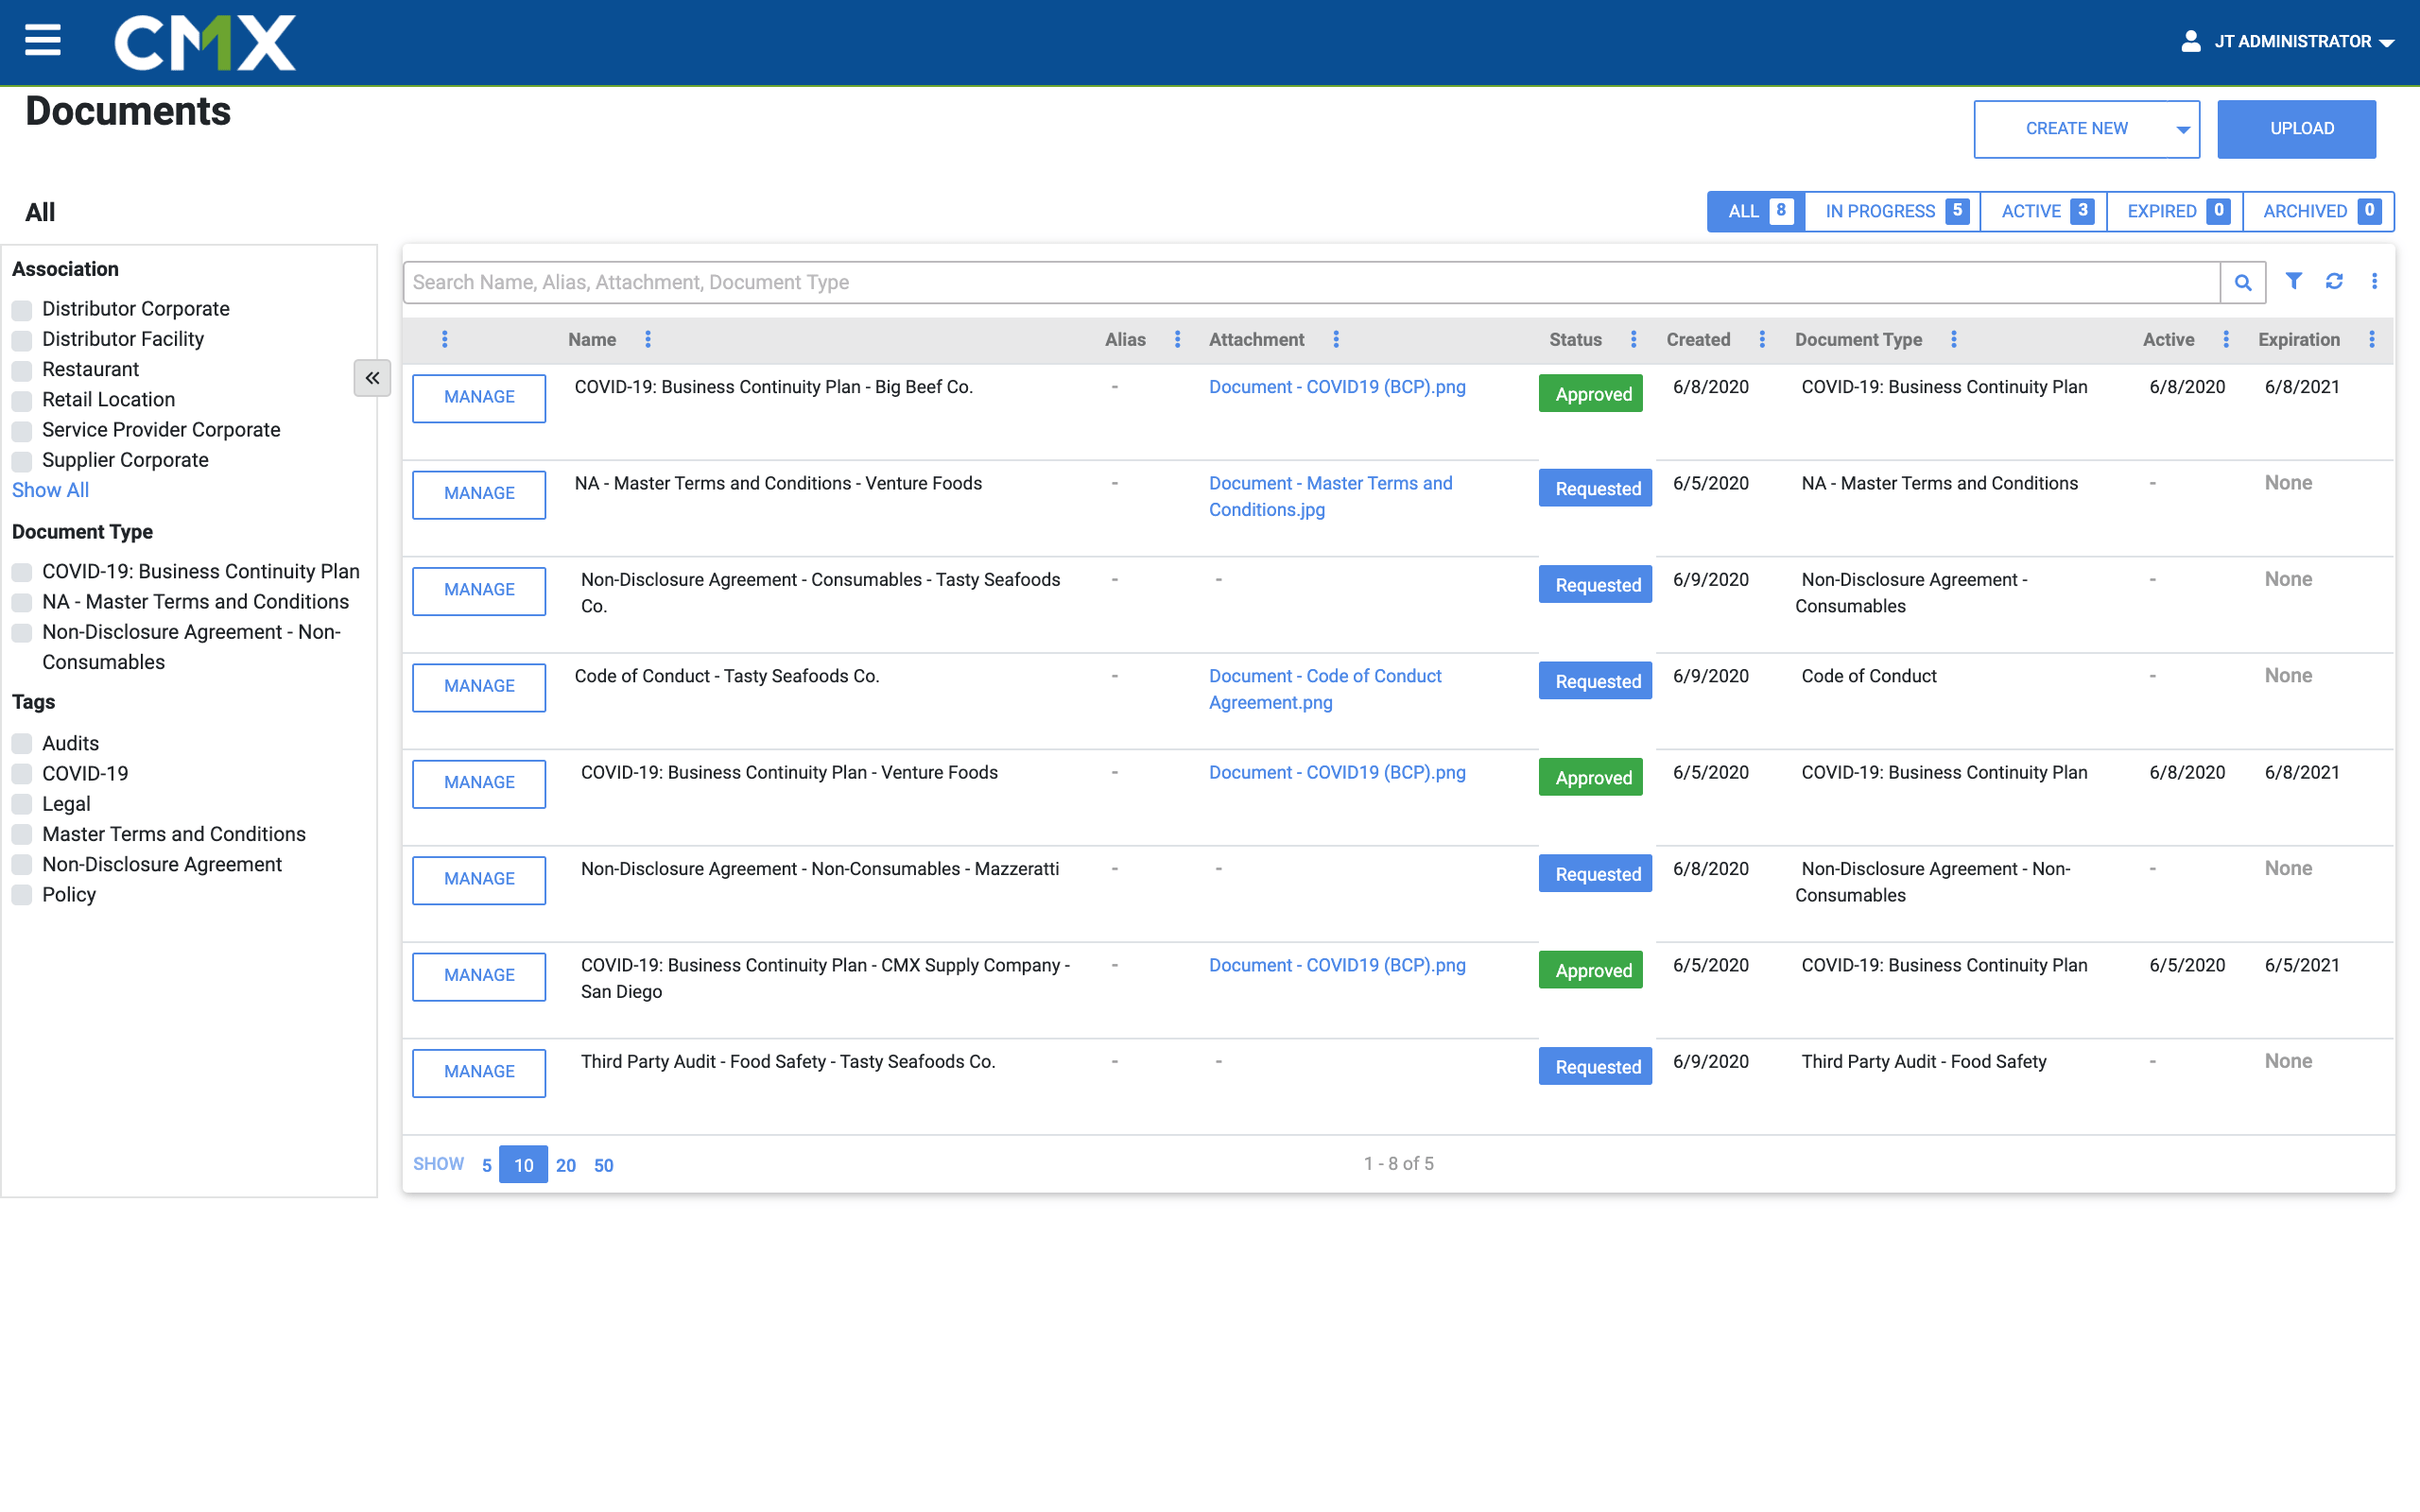Expand the Create New dropdown arrow

tap(2183, 129)
